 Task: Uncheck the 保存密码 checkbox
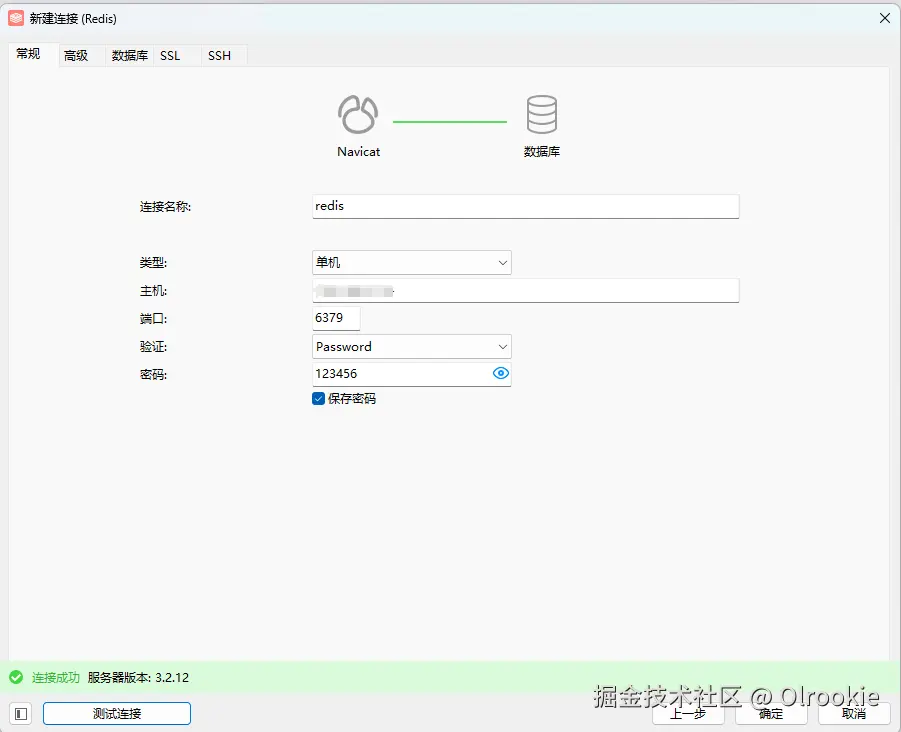[318, 399]
